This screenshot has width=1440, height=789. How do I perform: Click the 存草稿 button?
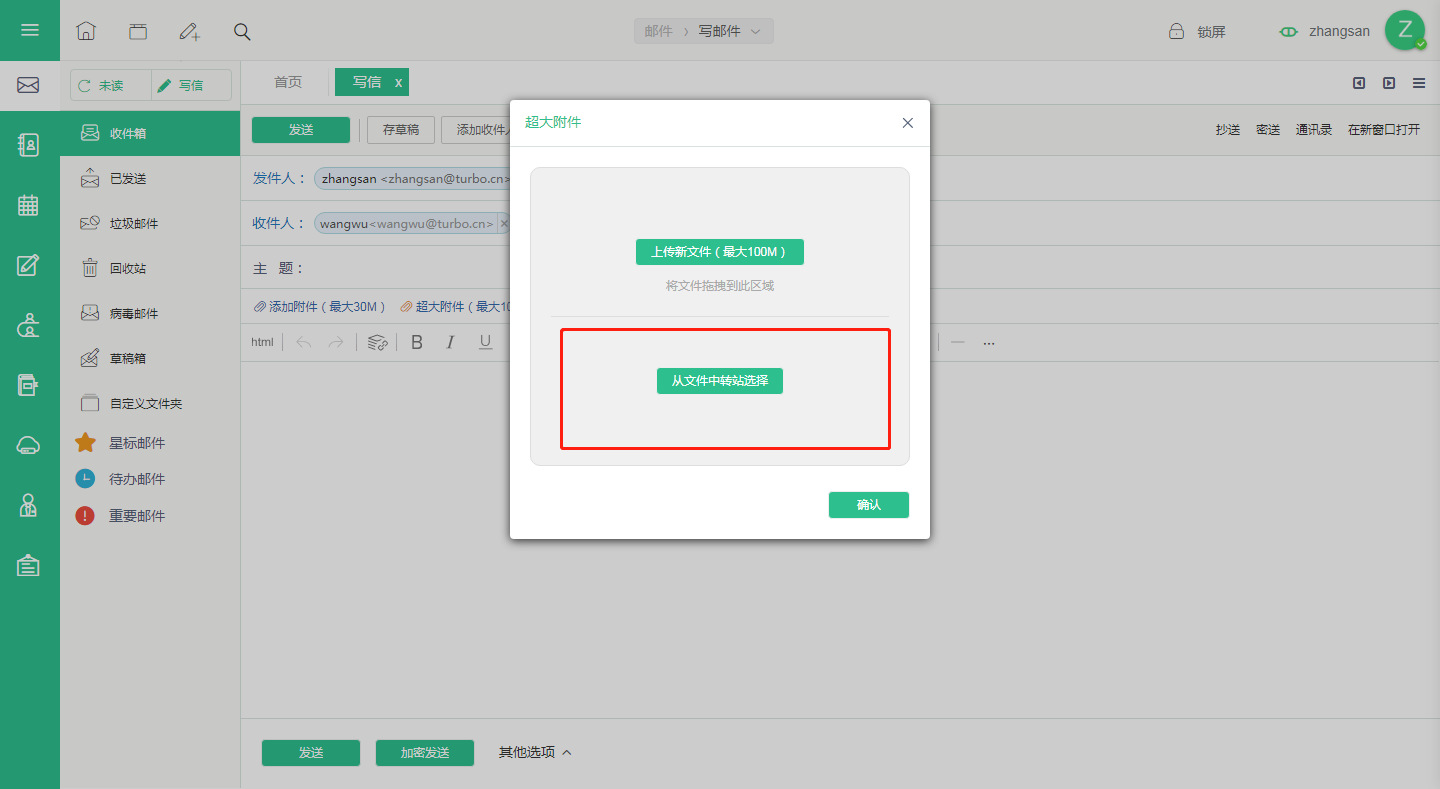coord(401,130)
